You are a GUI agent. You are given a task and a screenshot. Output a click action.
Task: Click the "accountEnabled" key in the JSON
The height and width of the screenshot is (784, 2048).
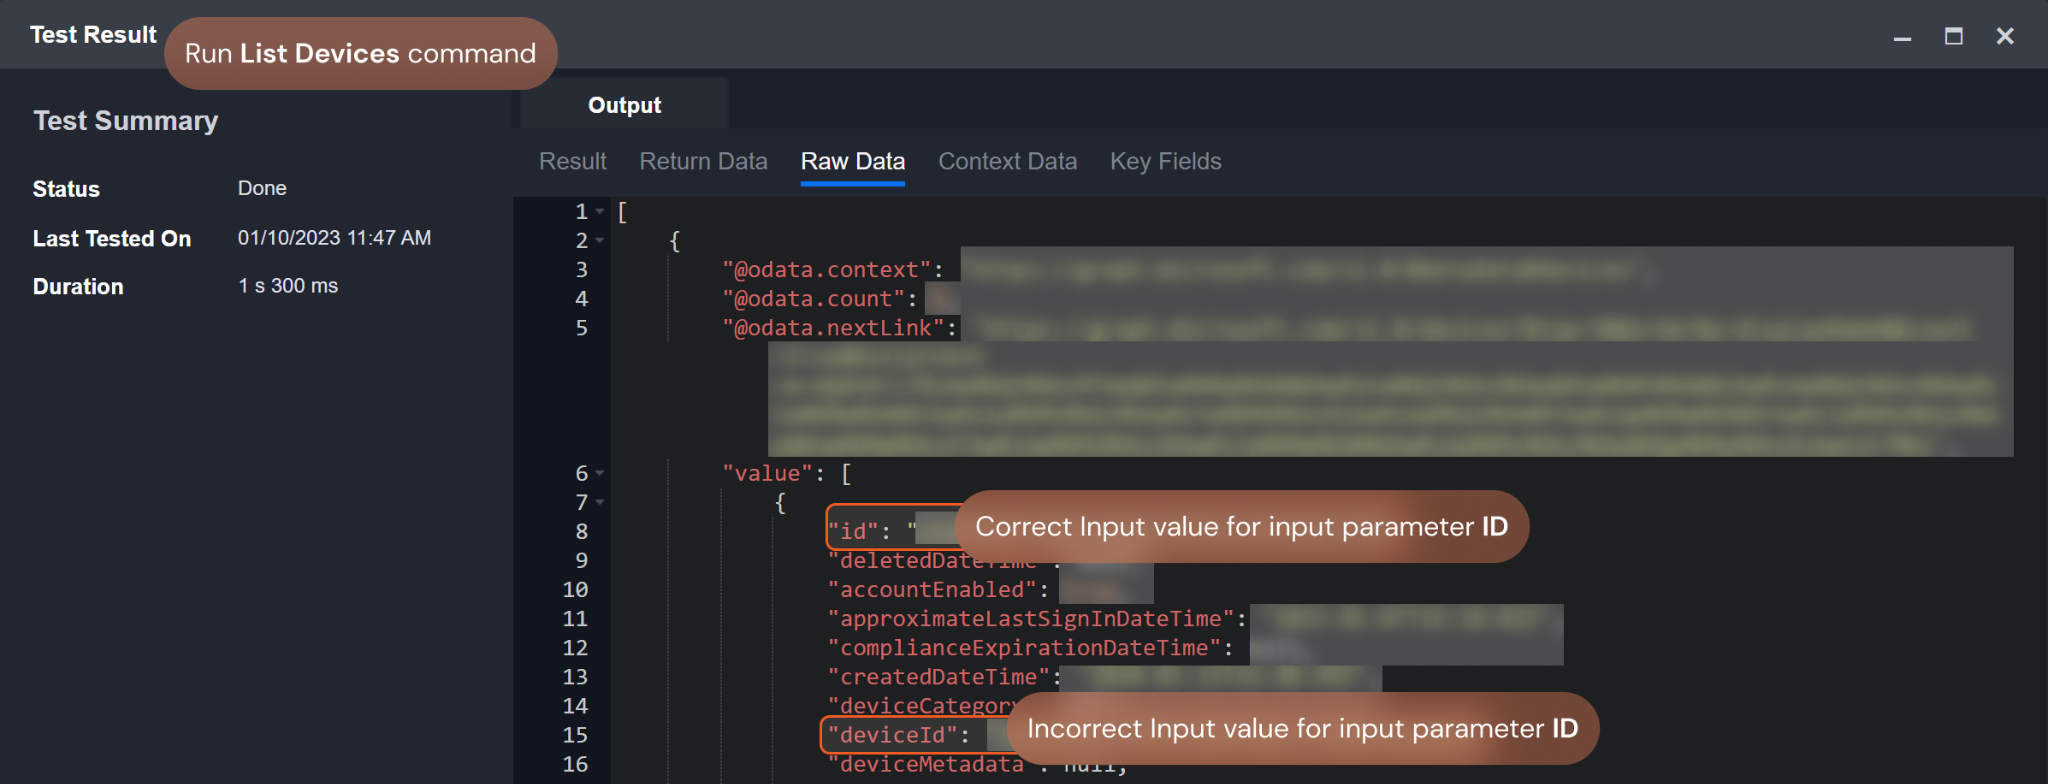coord(932,590)
